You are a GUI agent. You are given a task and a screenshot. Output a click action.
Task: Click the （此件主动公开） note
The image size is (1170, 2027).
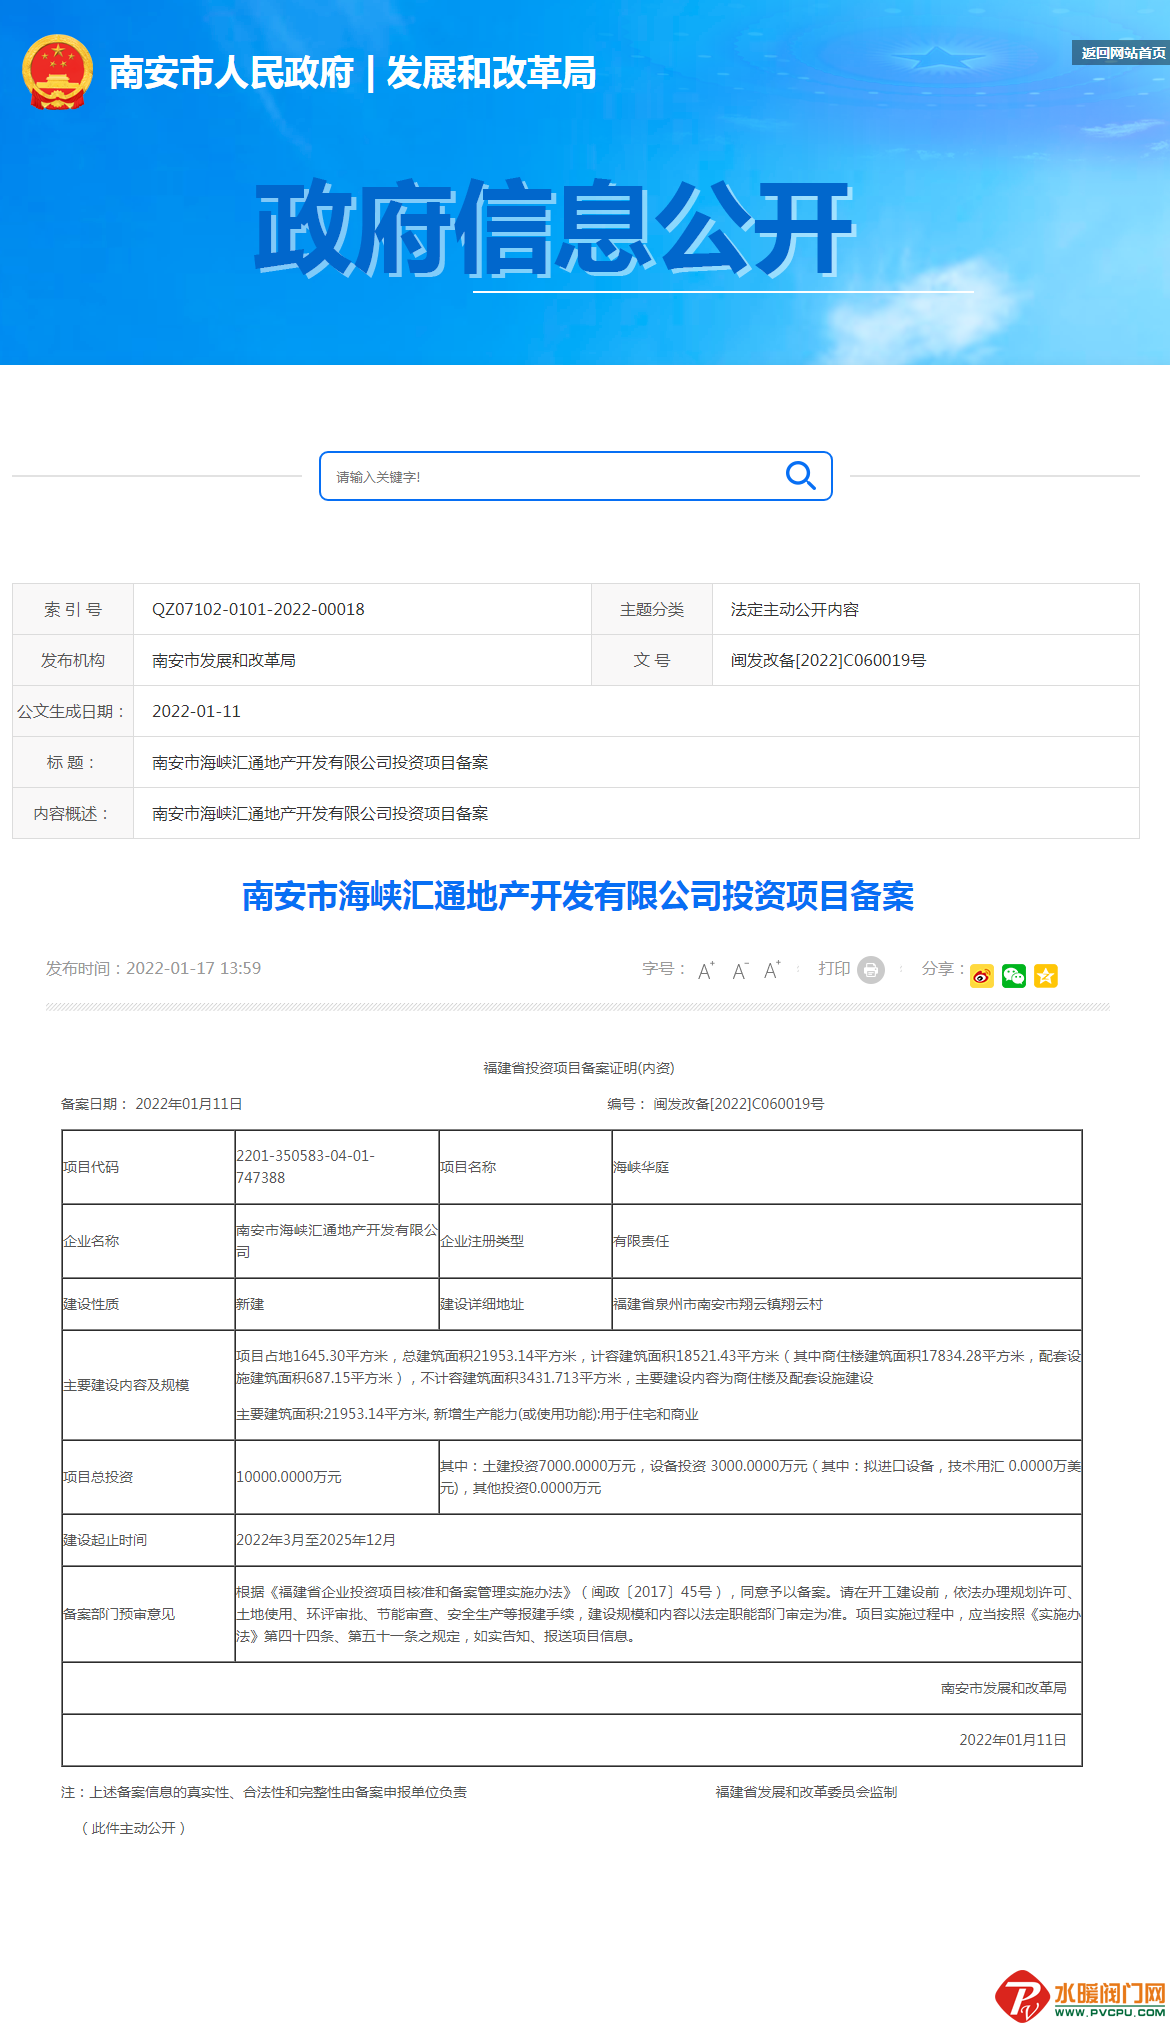coord(134,1828)
